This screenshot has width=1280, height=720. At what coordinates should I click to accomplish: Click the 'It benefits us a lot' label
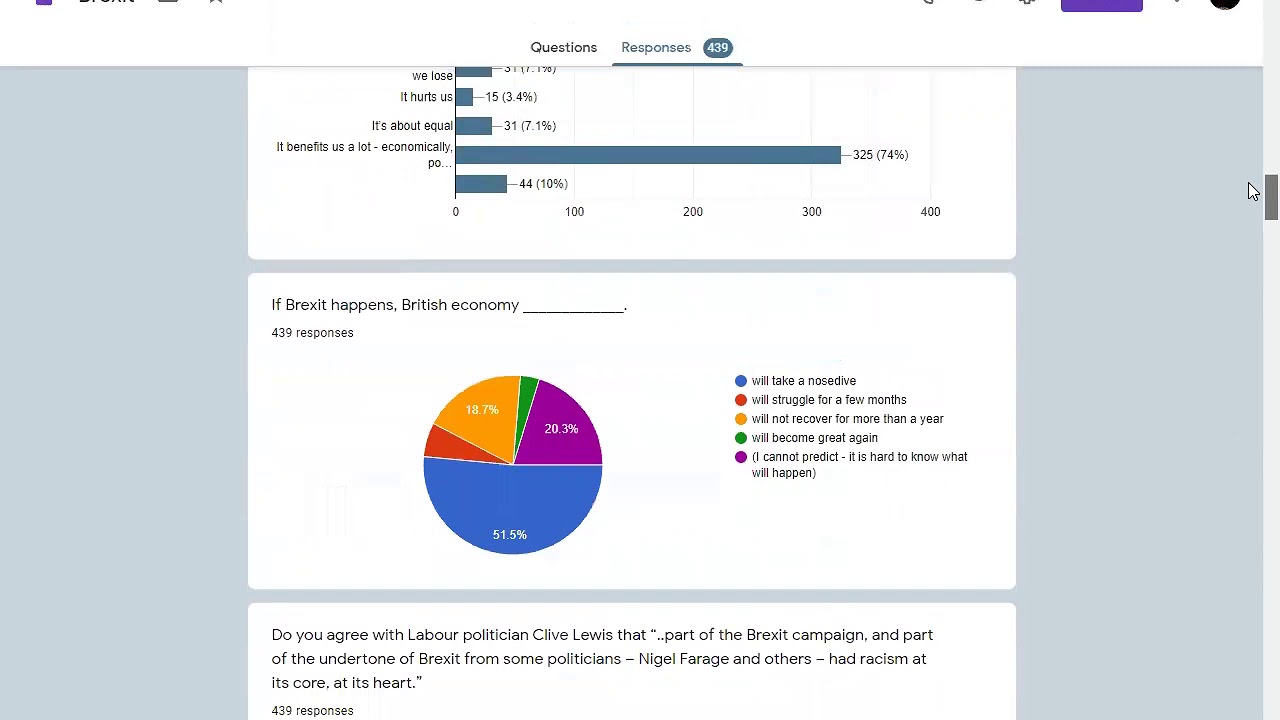coord(365,155)
